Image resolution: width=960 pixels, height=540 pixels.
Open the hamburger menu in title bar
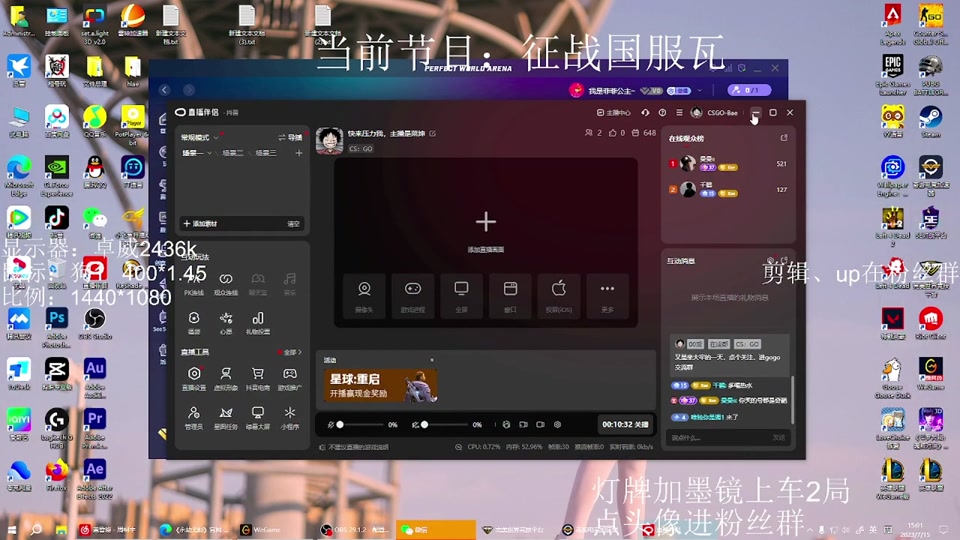click(679, 113)
